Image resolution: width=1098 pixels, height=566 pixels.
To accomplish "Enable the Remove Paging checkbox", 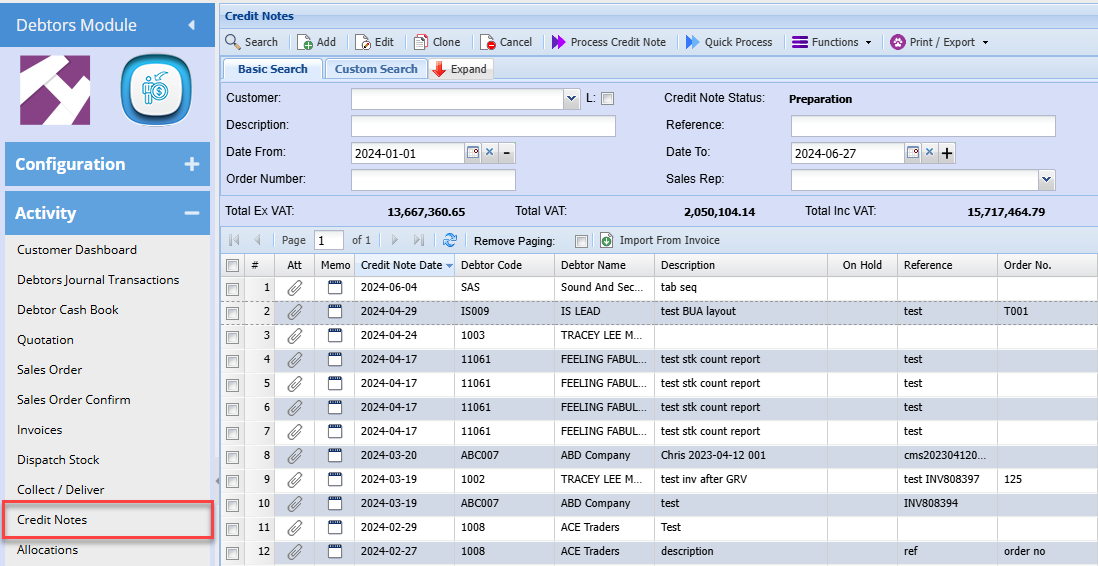I will tap(581, 241).
